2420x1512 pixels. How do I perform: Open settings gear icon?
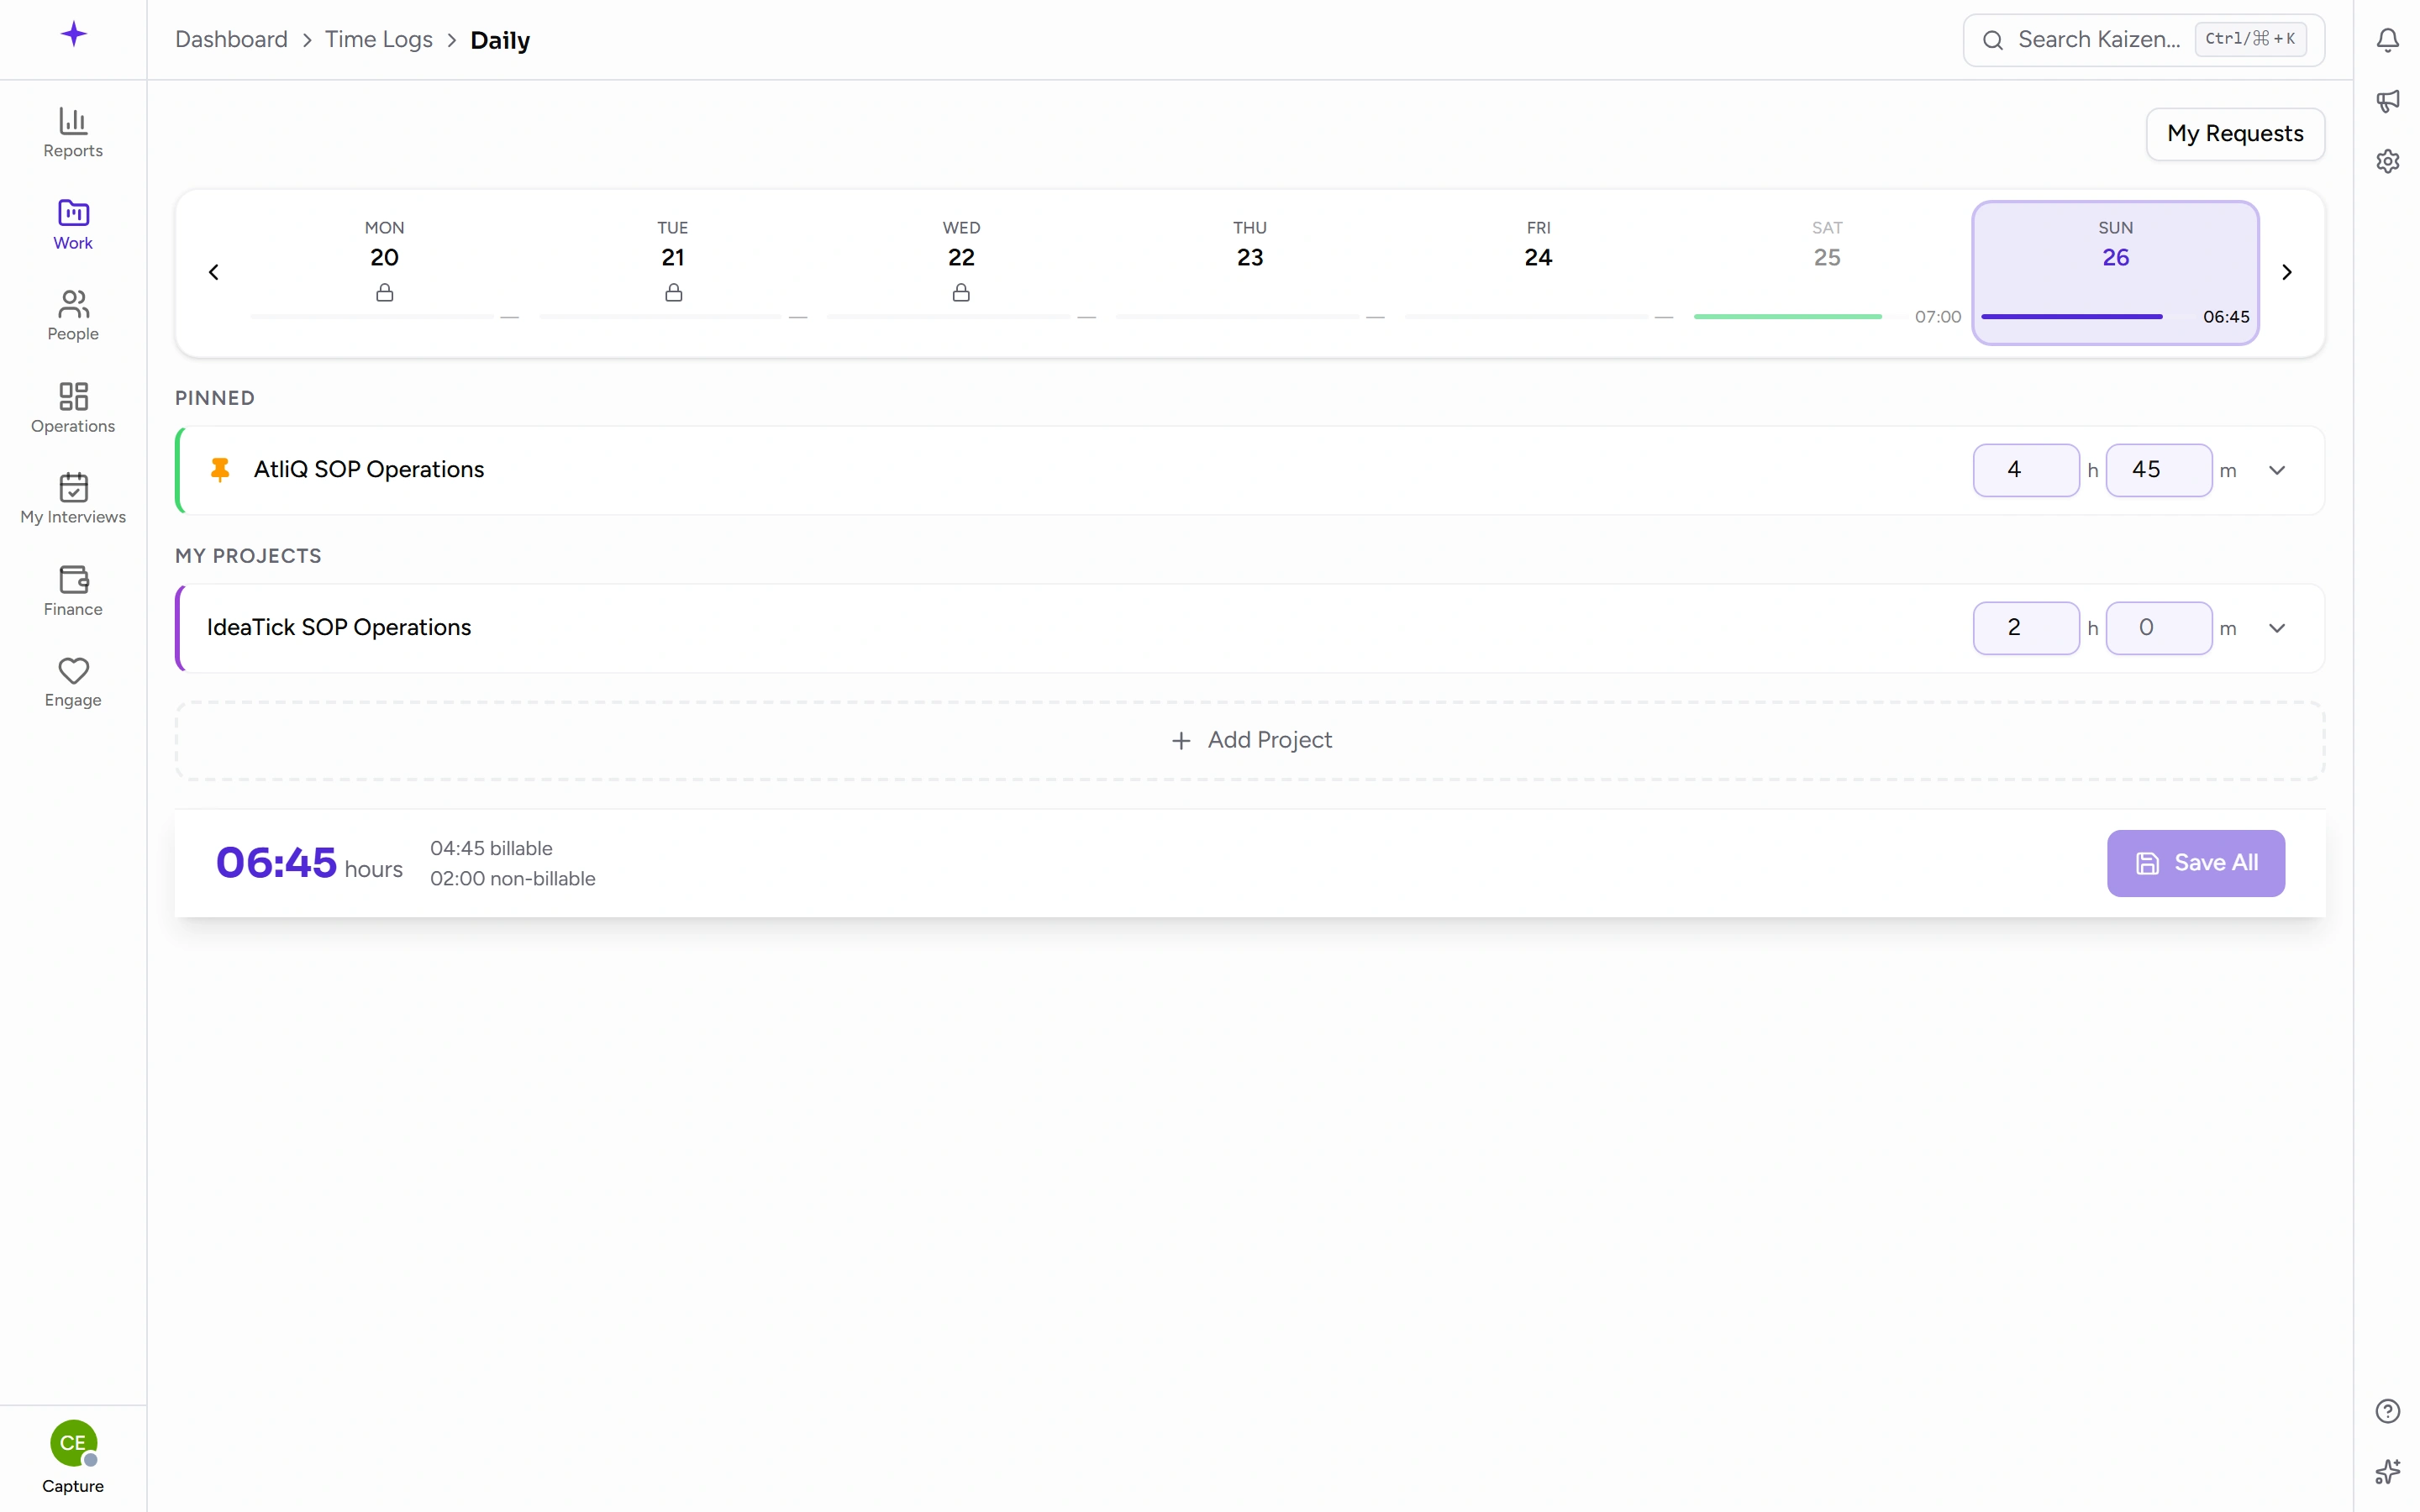tap(2387, 161)
